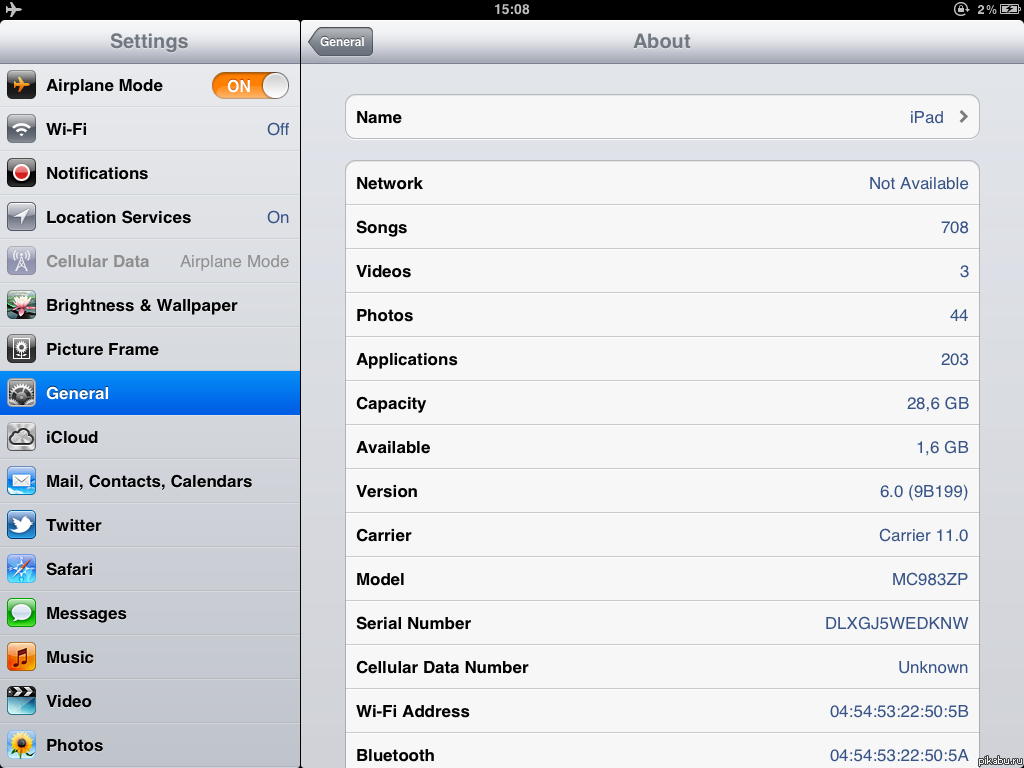Turn off Airplane Mode
Viewport: 1024px width, 768px height.
[x=250, y=85]
